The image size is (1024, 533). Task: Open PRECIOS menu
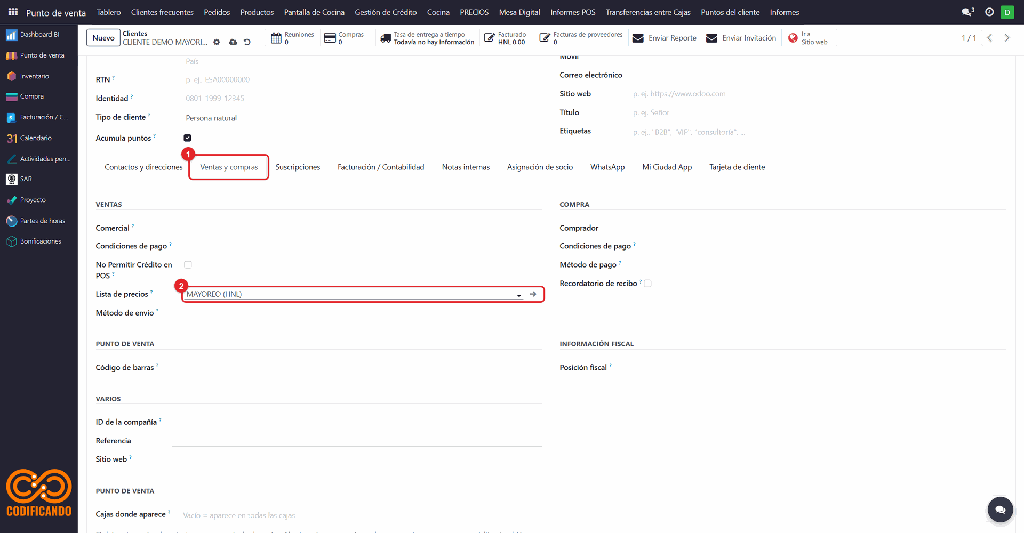click(x=474, y=12)
